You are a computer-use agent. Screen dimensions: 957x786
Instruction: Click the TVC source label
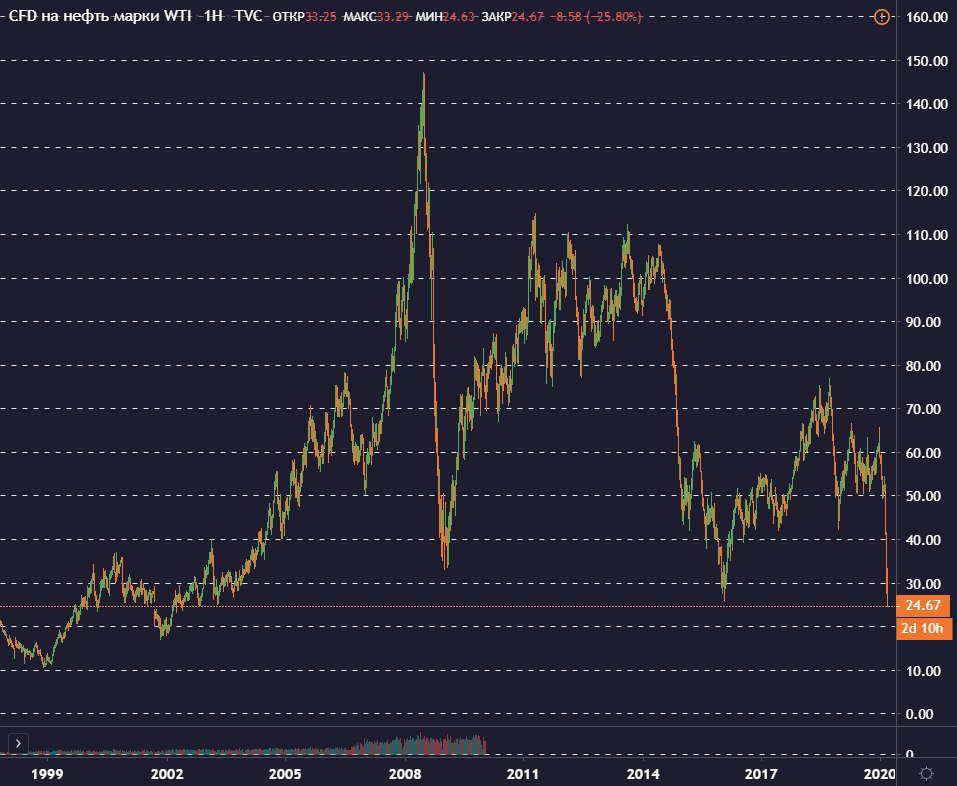[x=248, y=16]
